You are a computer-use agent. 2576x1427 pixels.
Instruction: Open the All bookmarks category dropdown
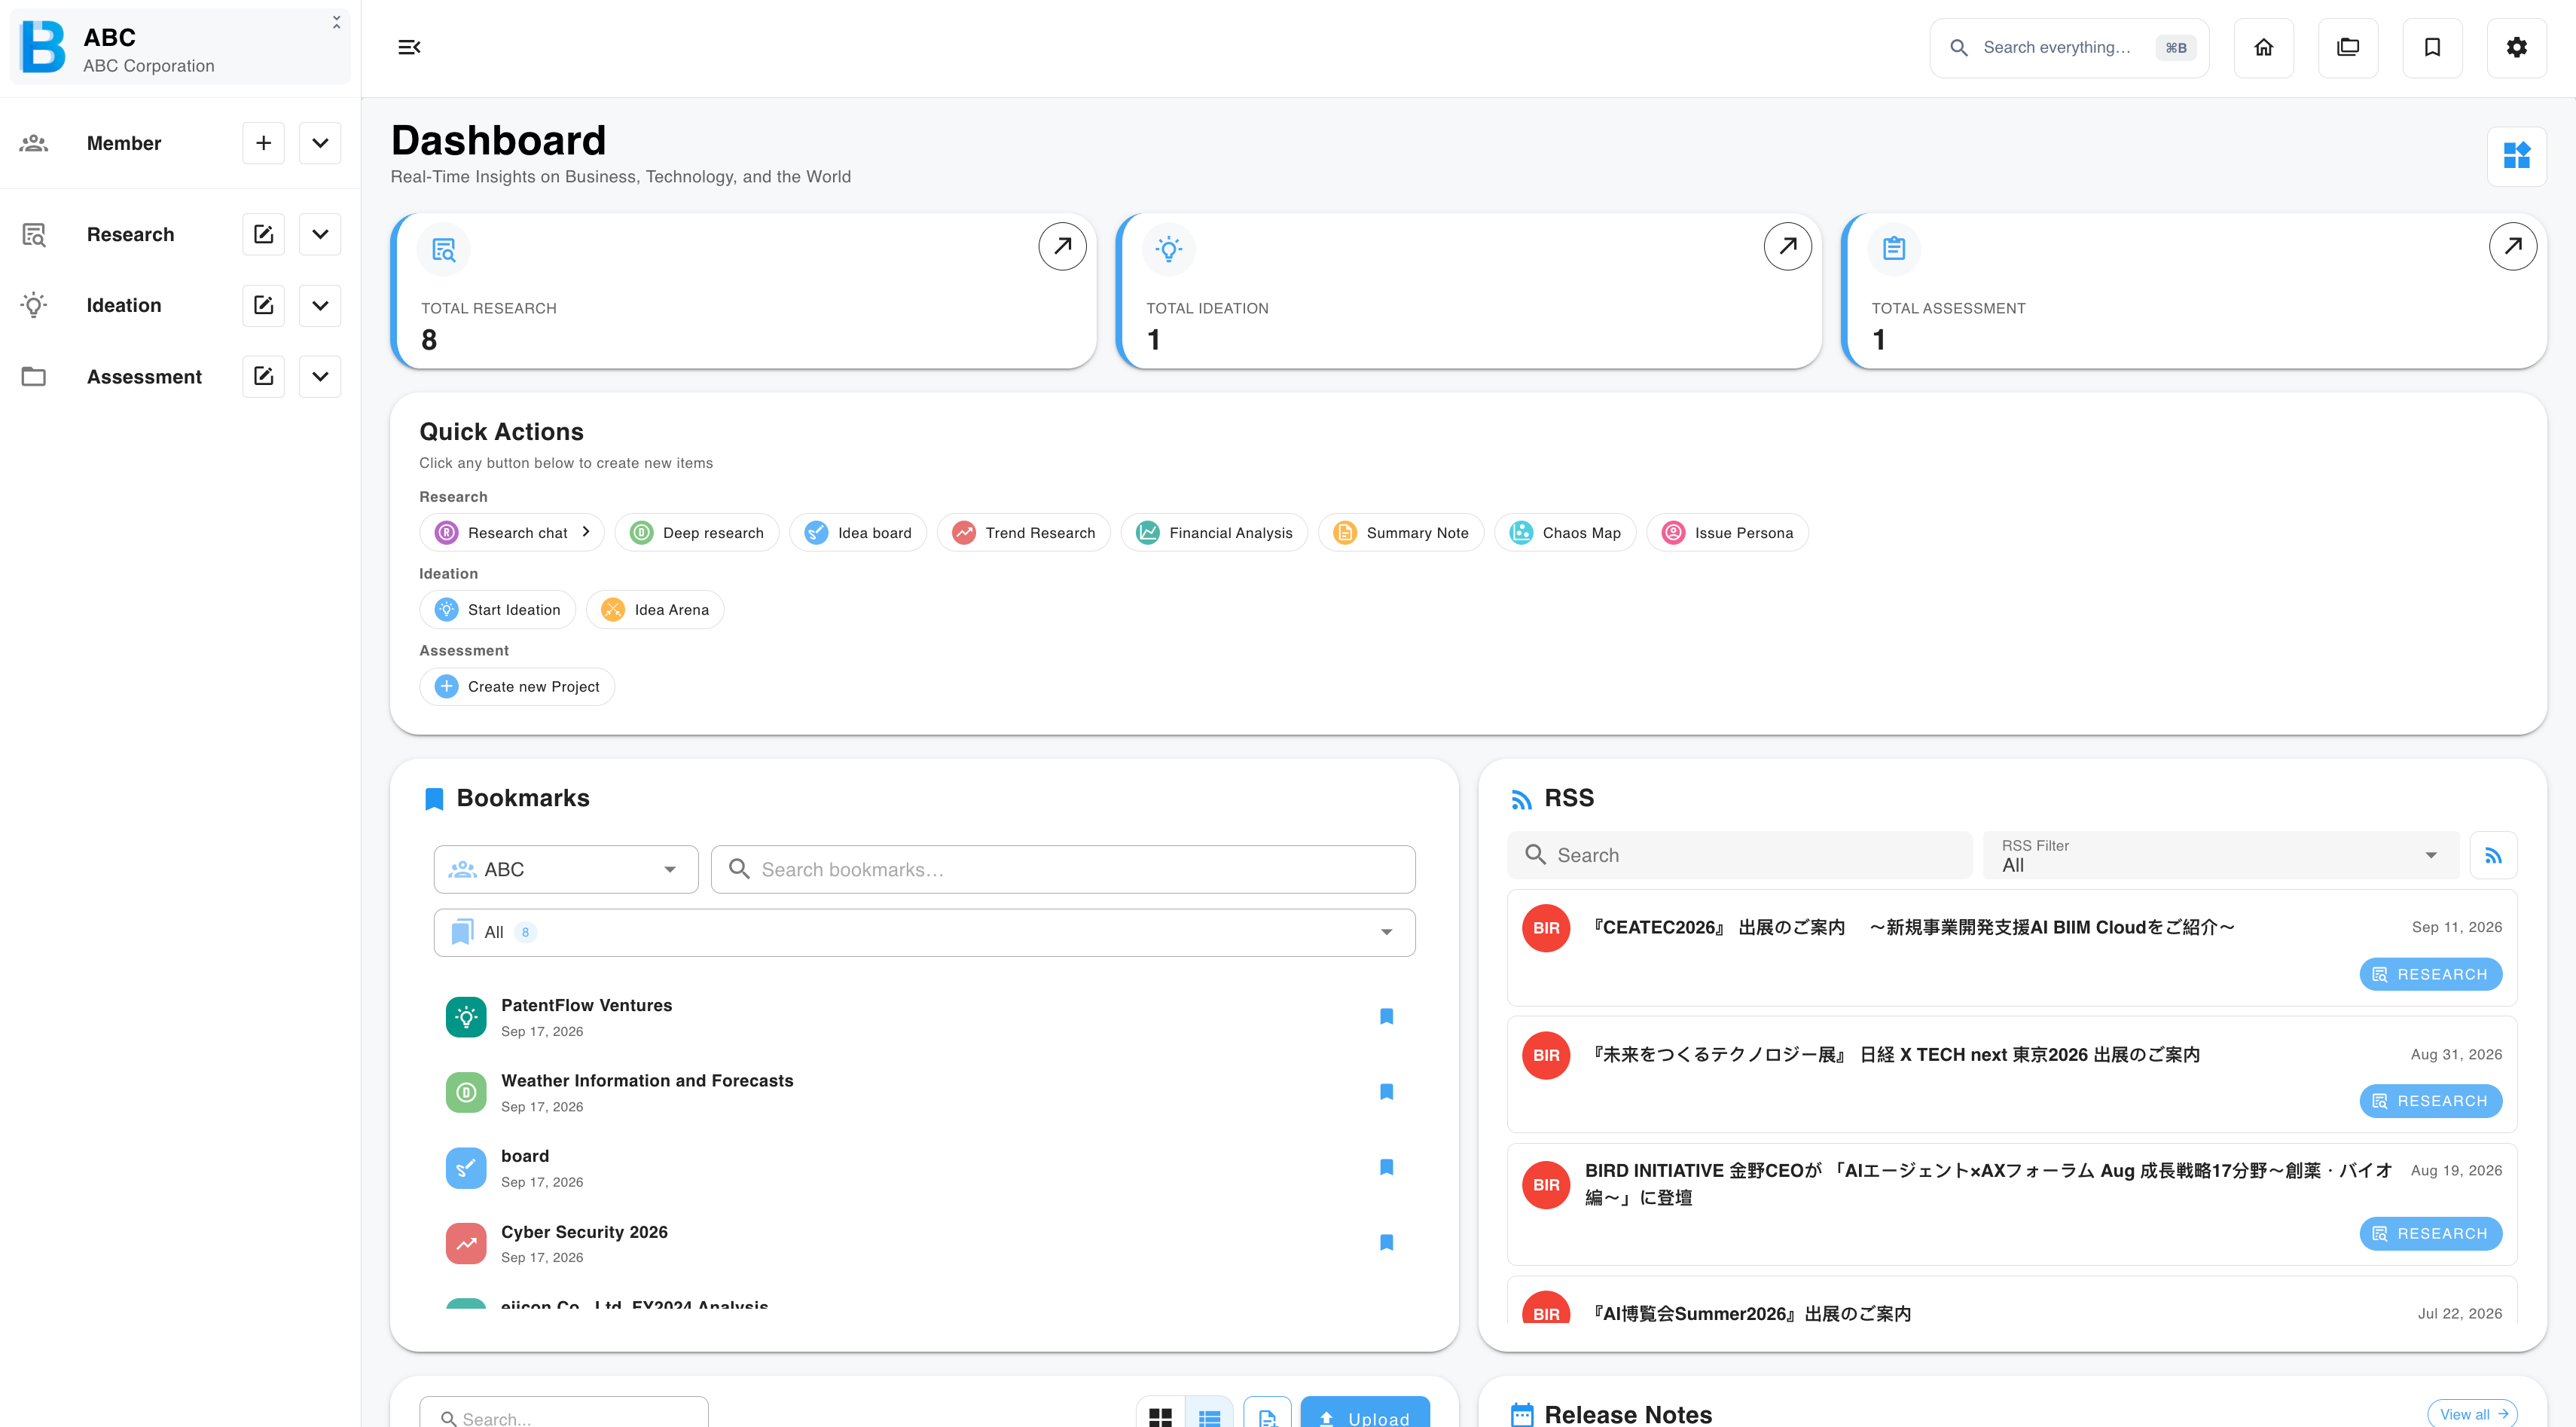click(924, 932)
